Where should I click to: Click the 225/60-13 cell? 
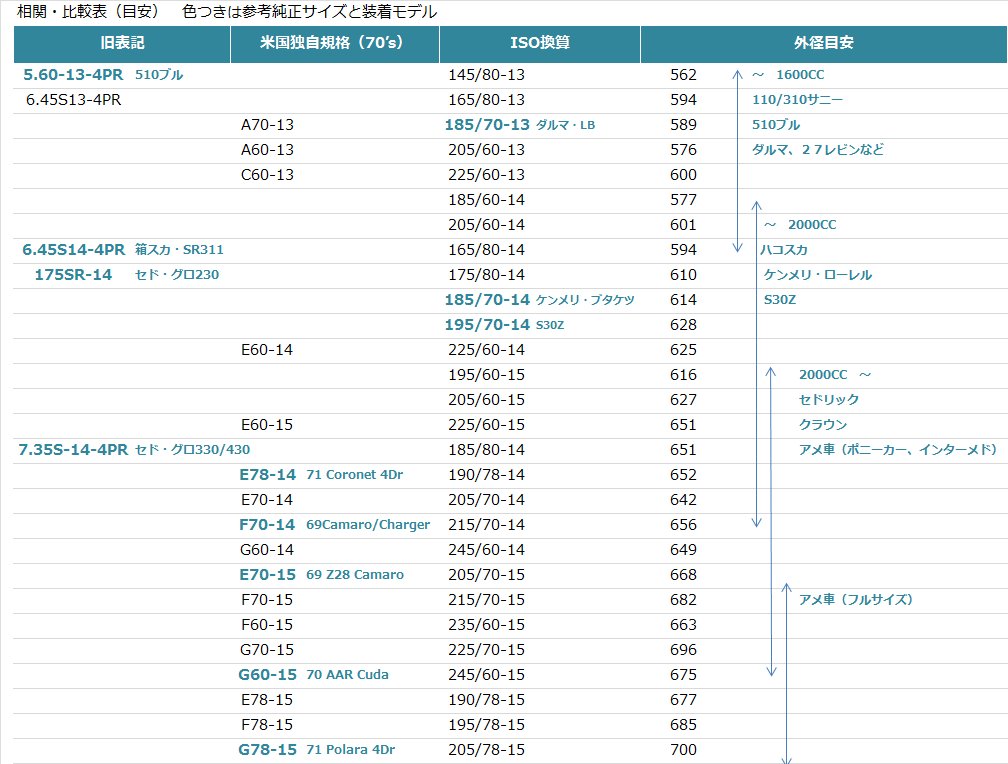(x=487, y=175)
